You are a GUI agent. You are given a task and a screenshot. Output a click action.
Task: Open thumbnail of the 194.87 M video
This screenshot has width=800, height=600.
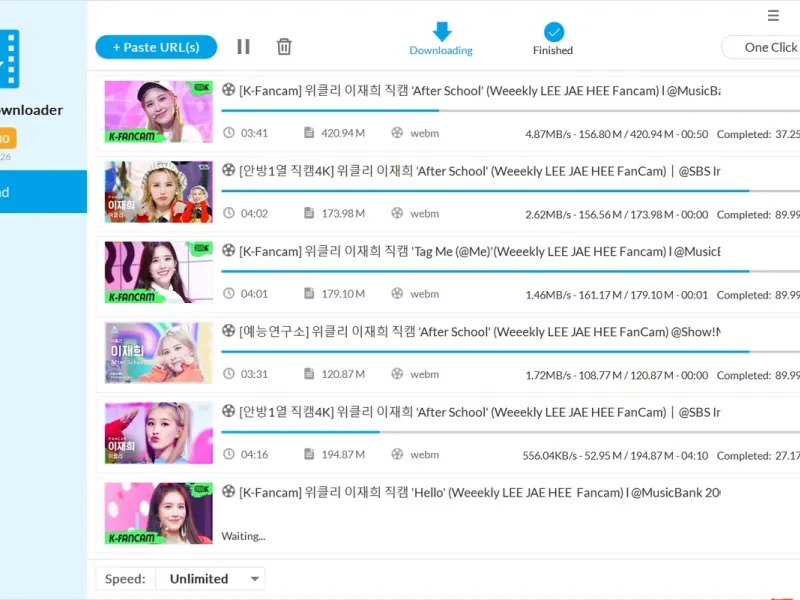pos(159,433)
